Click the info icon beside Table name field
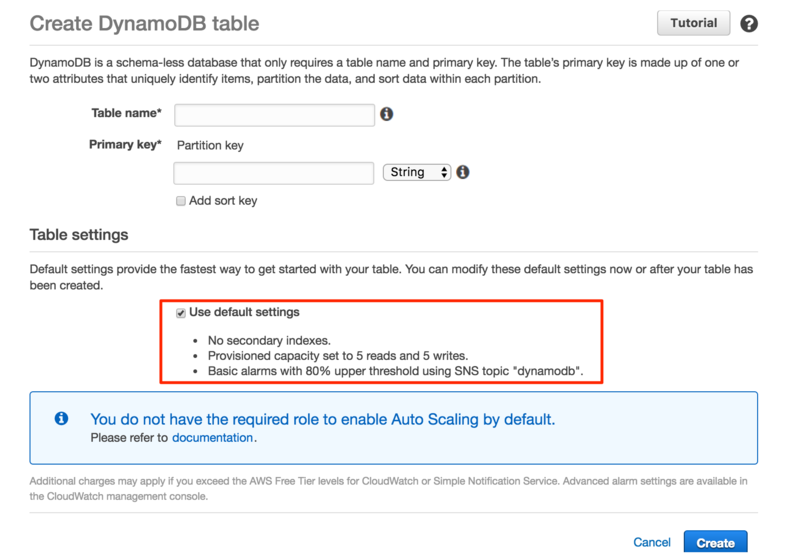Viewport: 800px width, 556px height. (386, 114)
